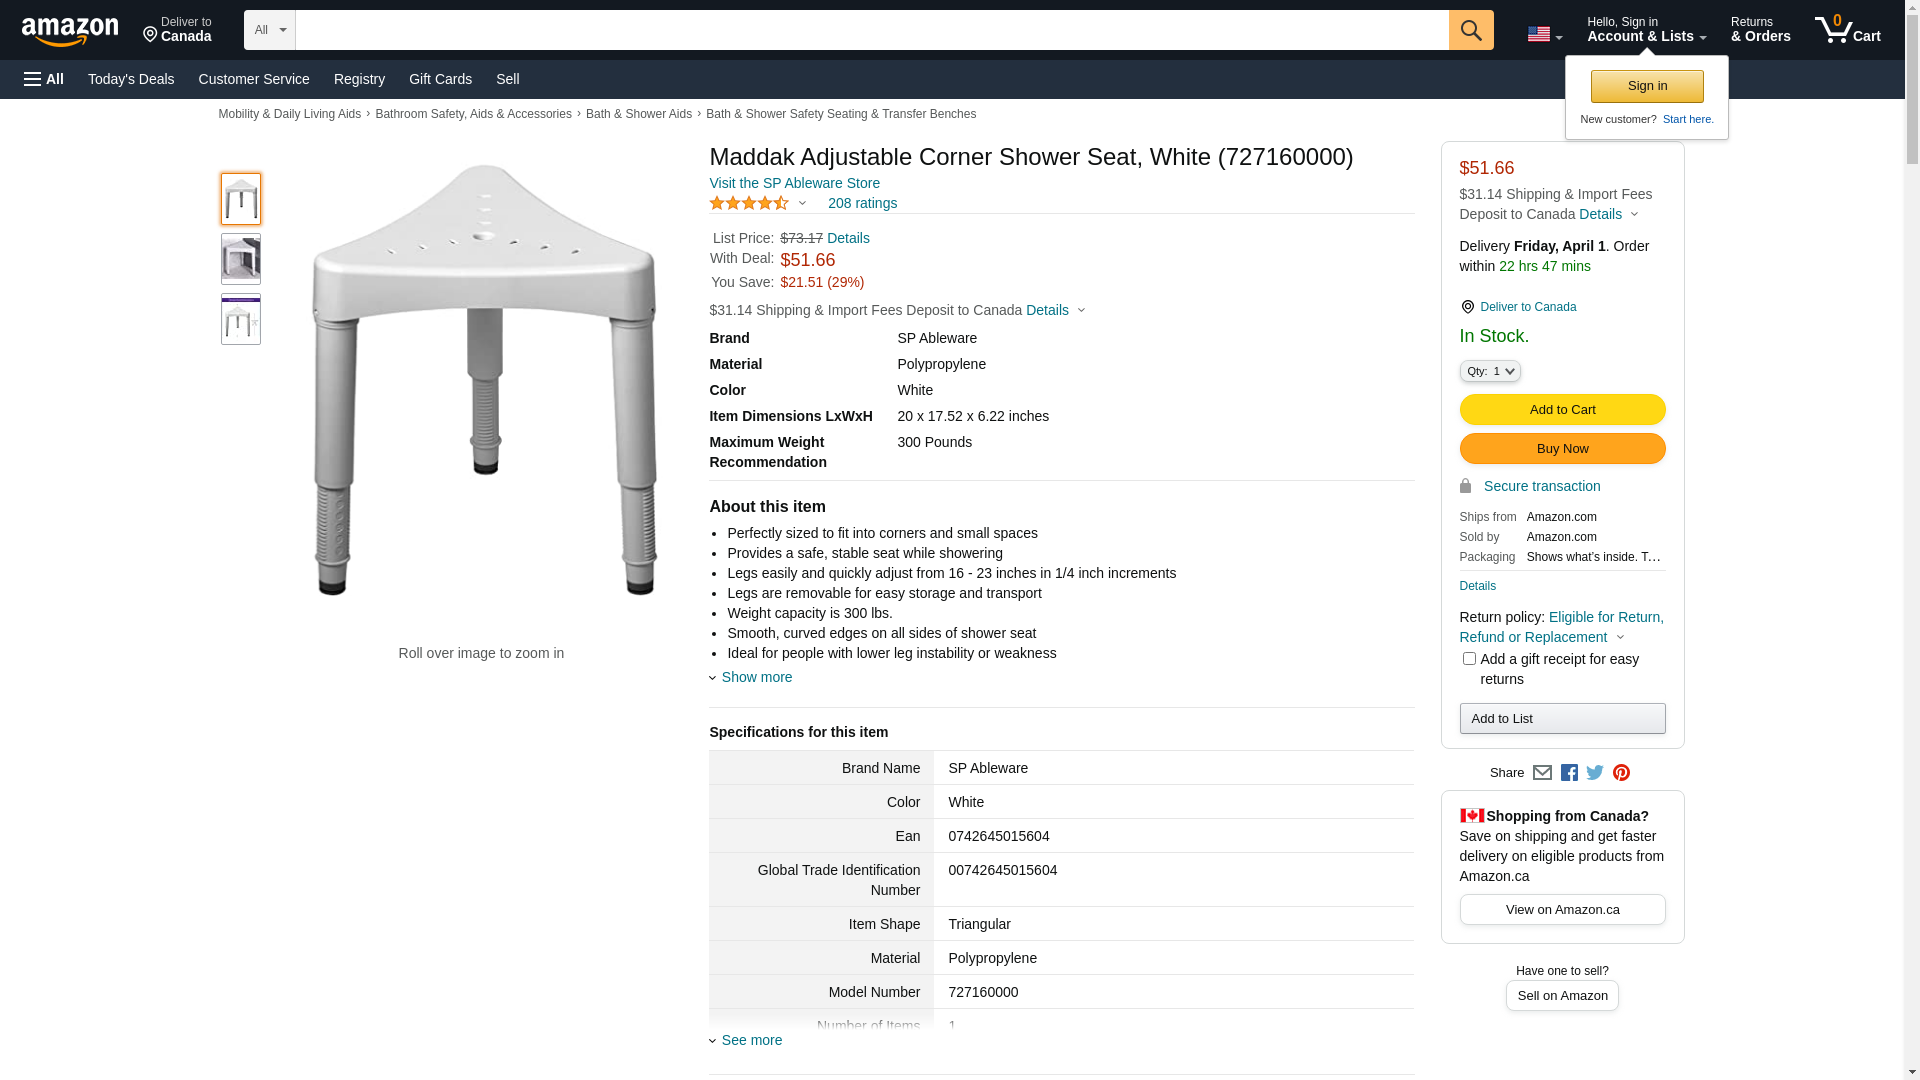Expand Show more under About this item
Screen dimensions: 1920x1080
point(756,677)
